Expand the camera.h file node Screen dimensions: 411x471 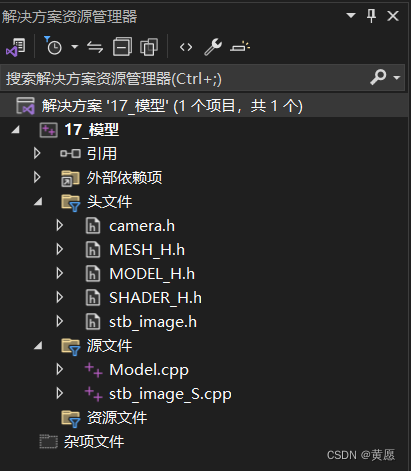coord(60,225)
